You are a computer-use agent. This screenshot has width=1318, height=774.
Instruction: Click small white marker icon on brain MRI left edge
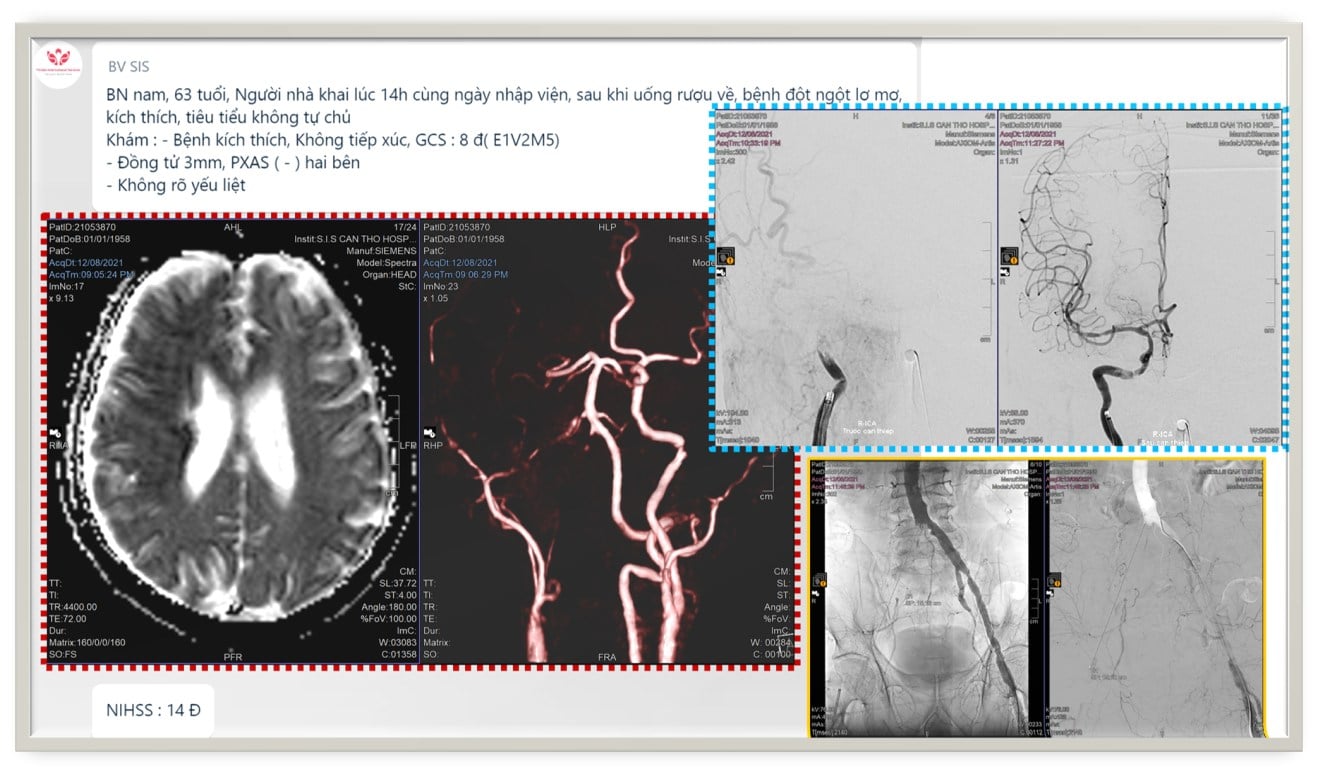[x=56, y=430]
